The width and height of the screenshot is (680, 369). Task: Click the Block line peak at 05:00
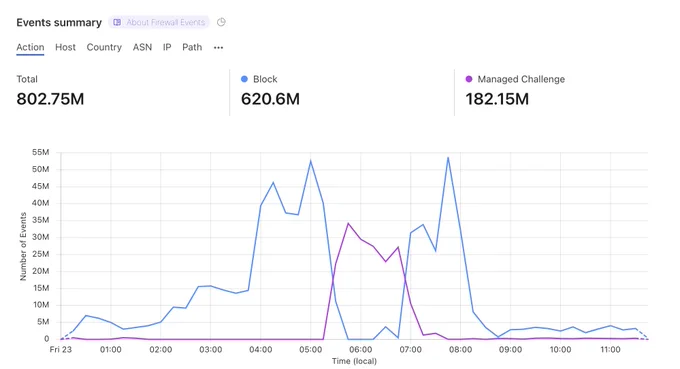pyautogui.click(x=311, y=161)
